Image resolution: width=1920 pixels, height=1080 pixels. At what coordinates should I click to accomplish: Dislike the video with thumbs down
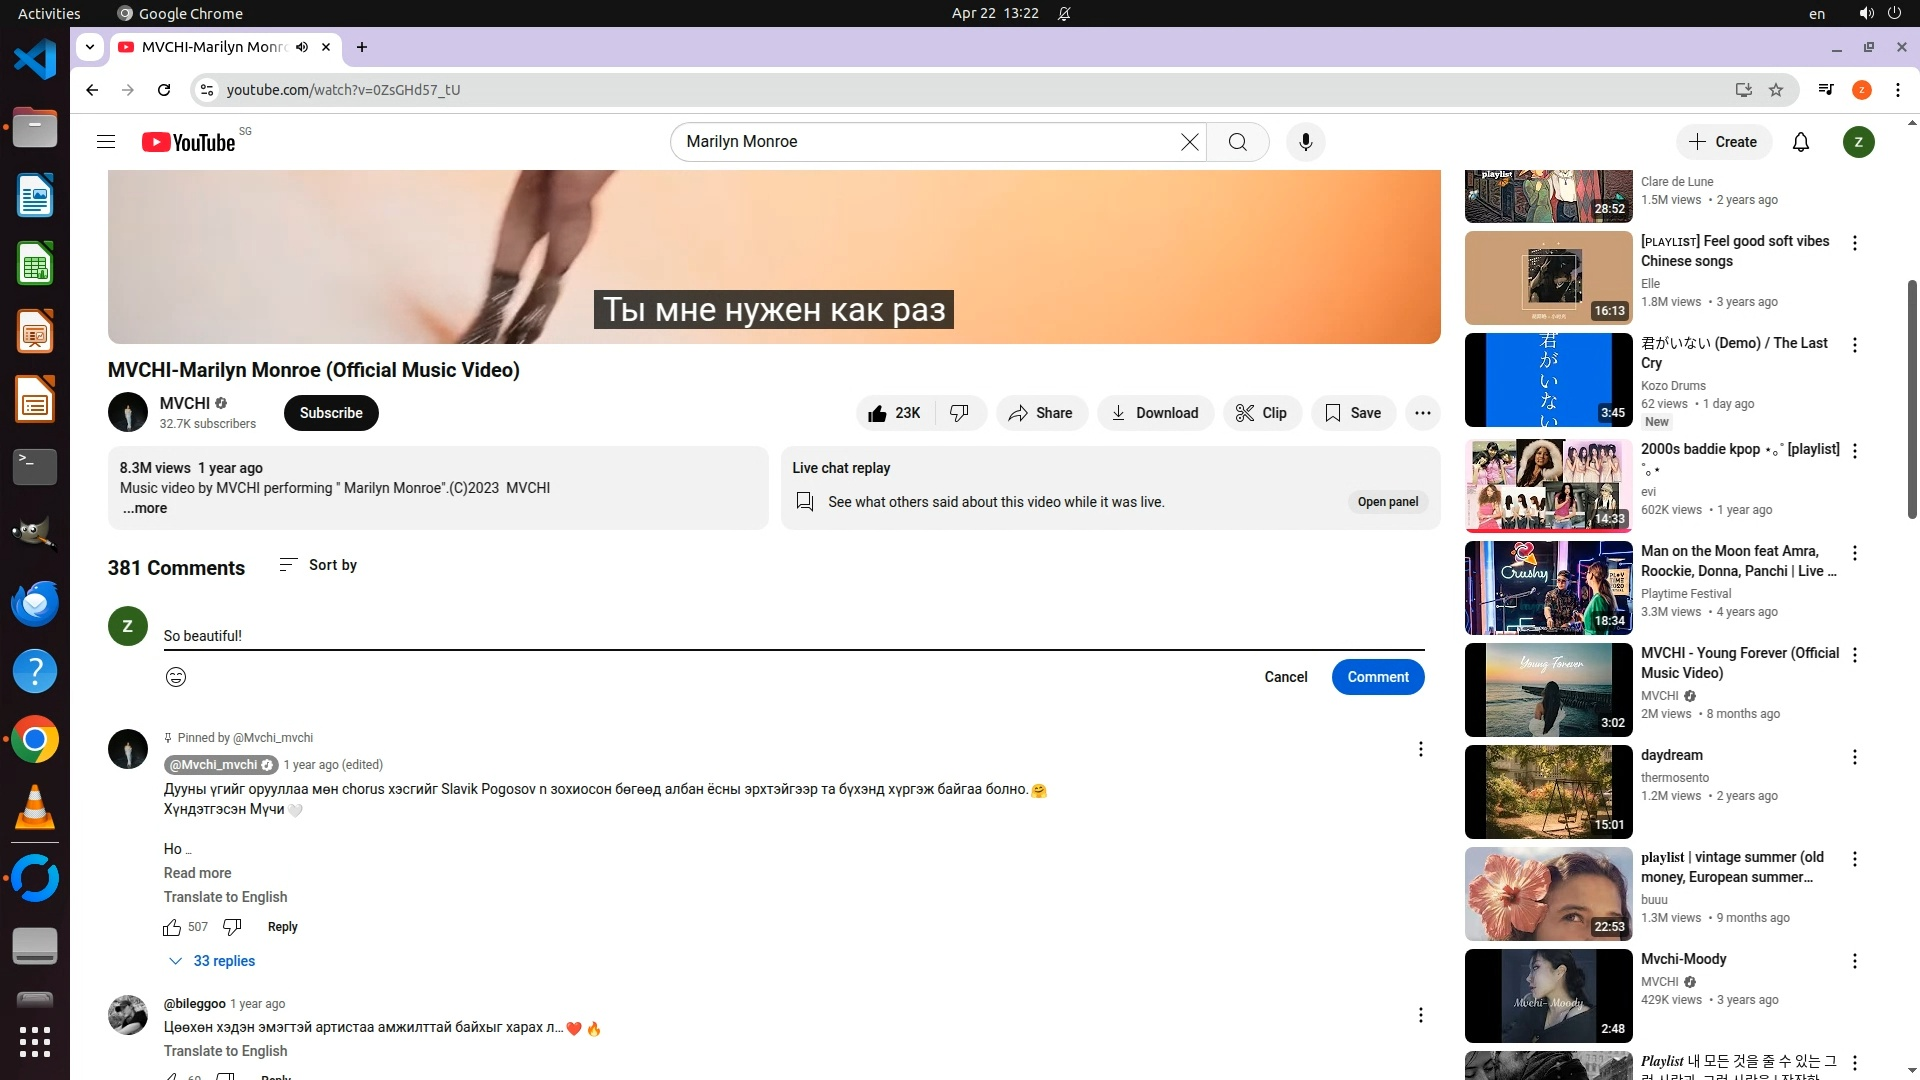point(959,413)
